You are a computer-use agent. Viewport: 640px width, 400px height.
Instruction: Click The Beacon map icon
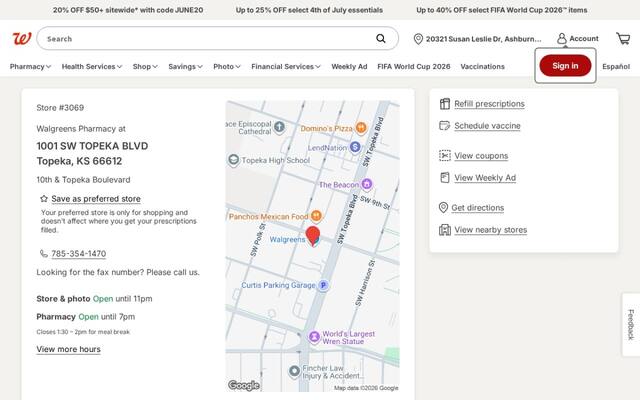[367, 184]
